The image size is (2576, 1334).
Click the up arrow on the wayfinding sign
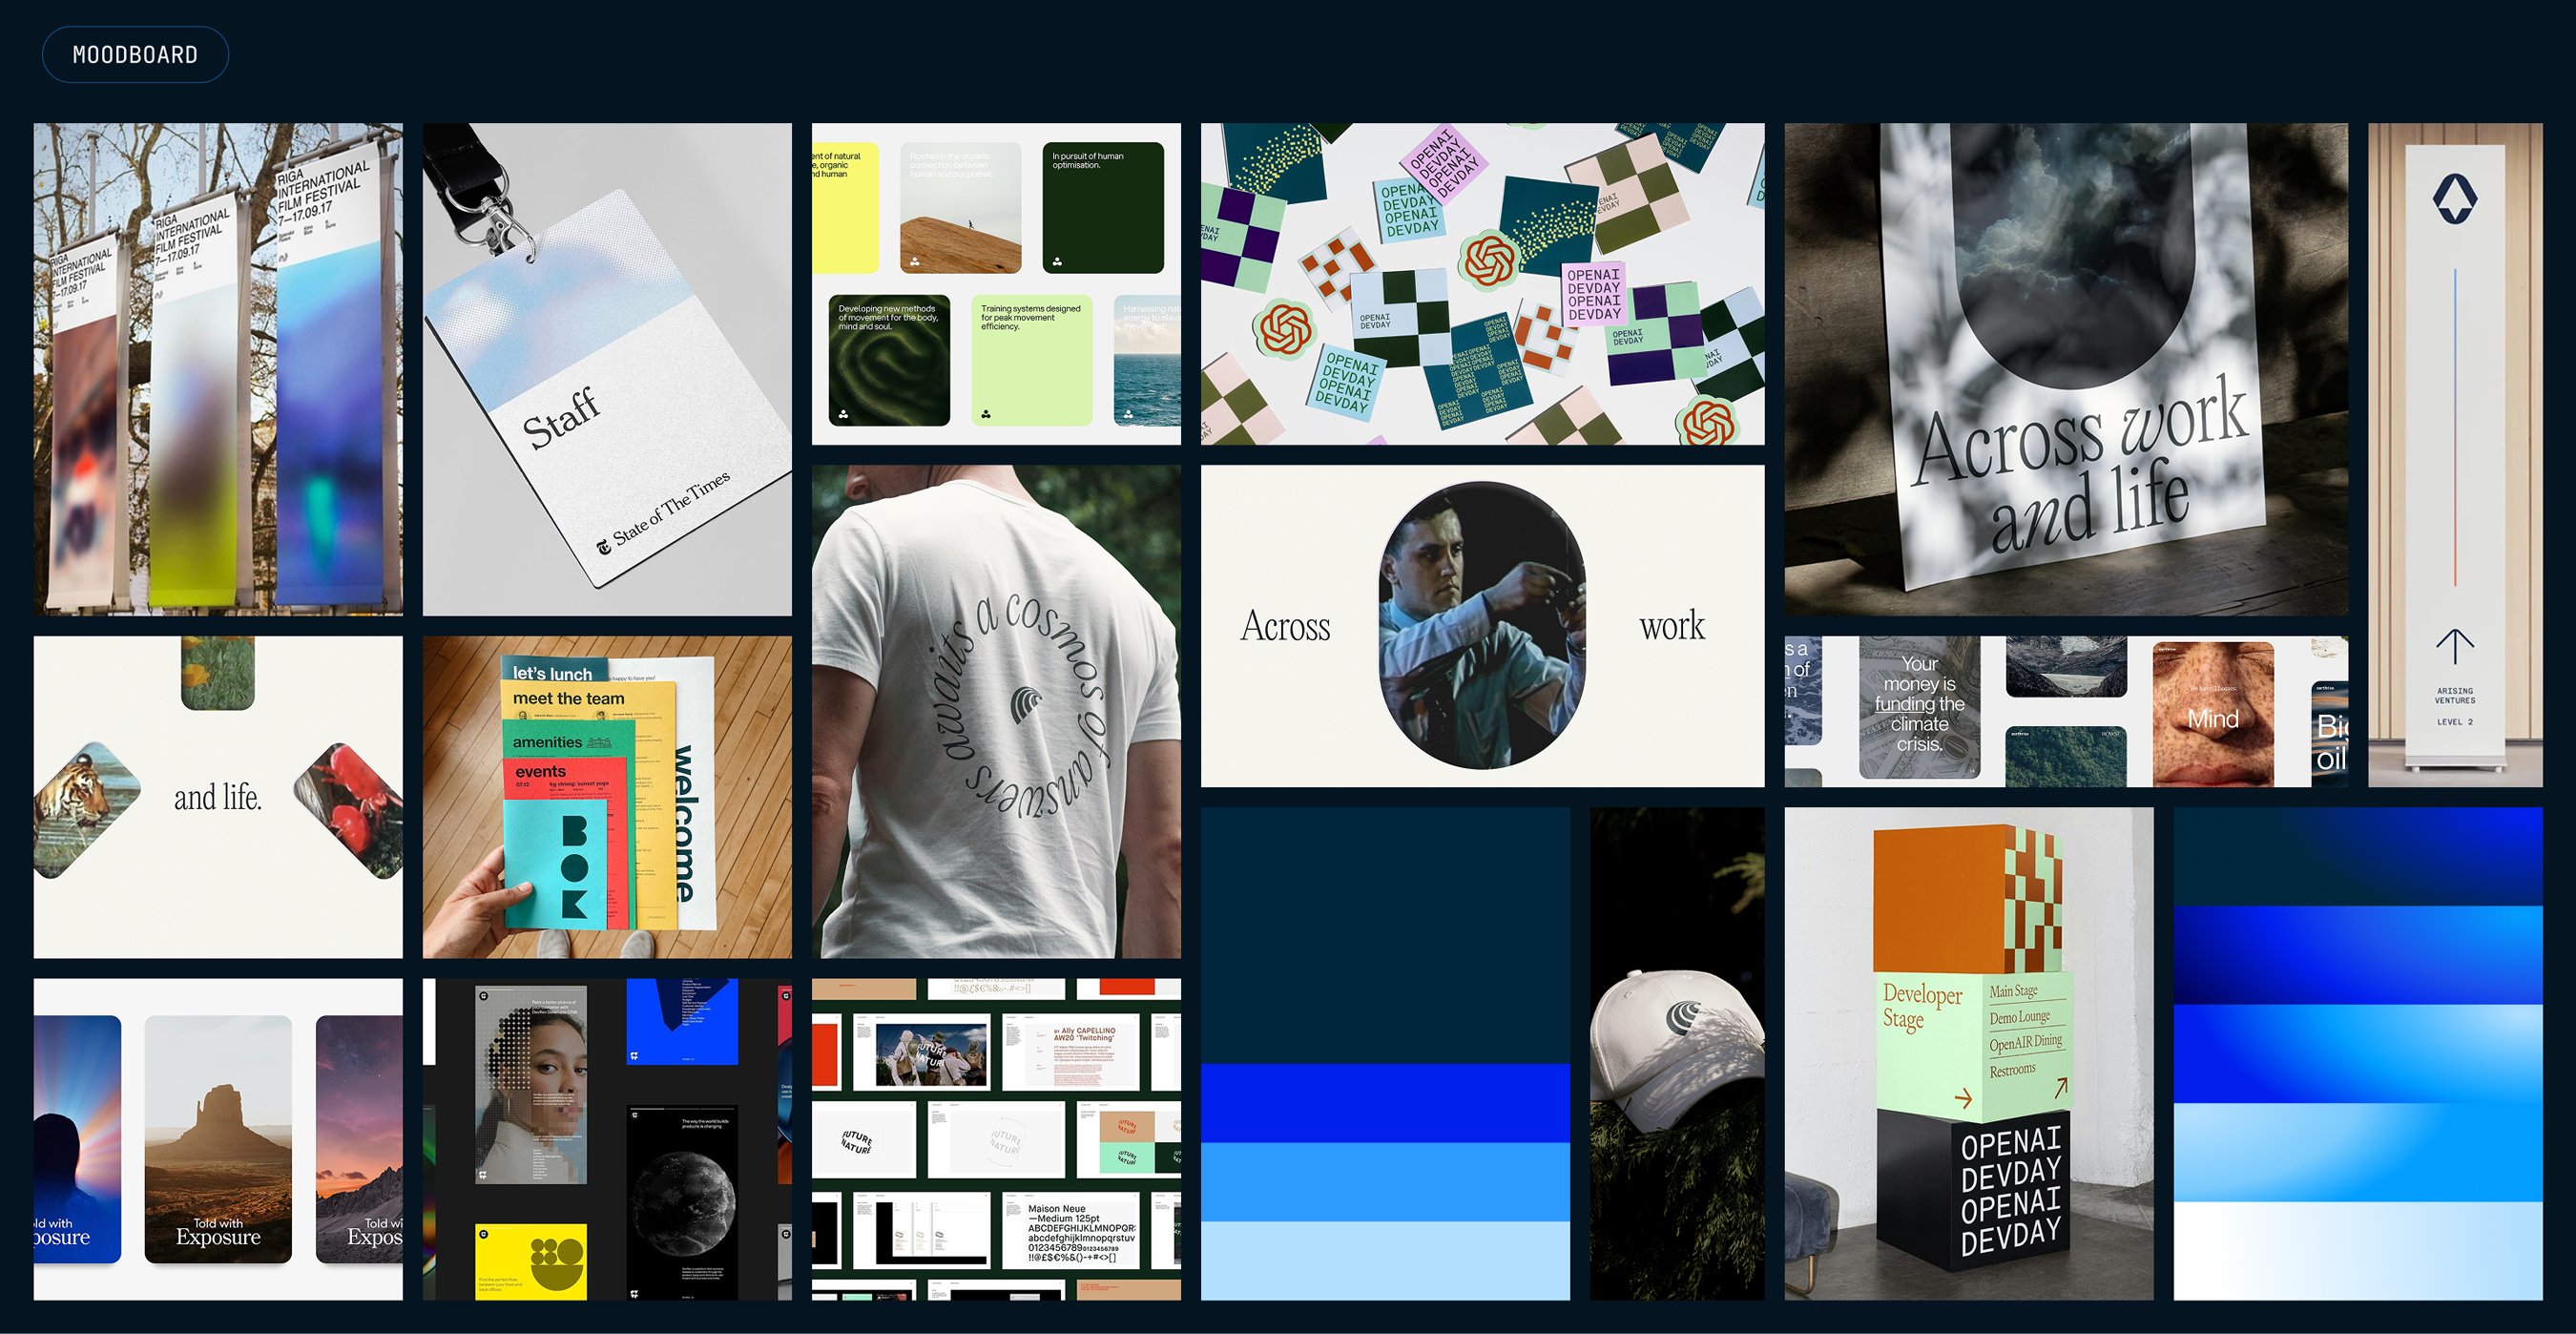[2454, 646]
